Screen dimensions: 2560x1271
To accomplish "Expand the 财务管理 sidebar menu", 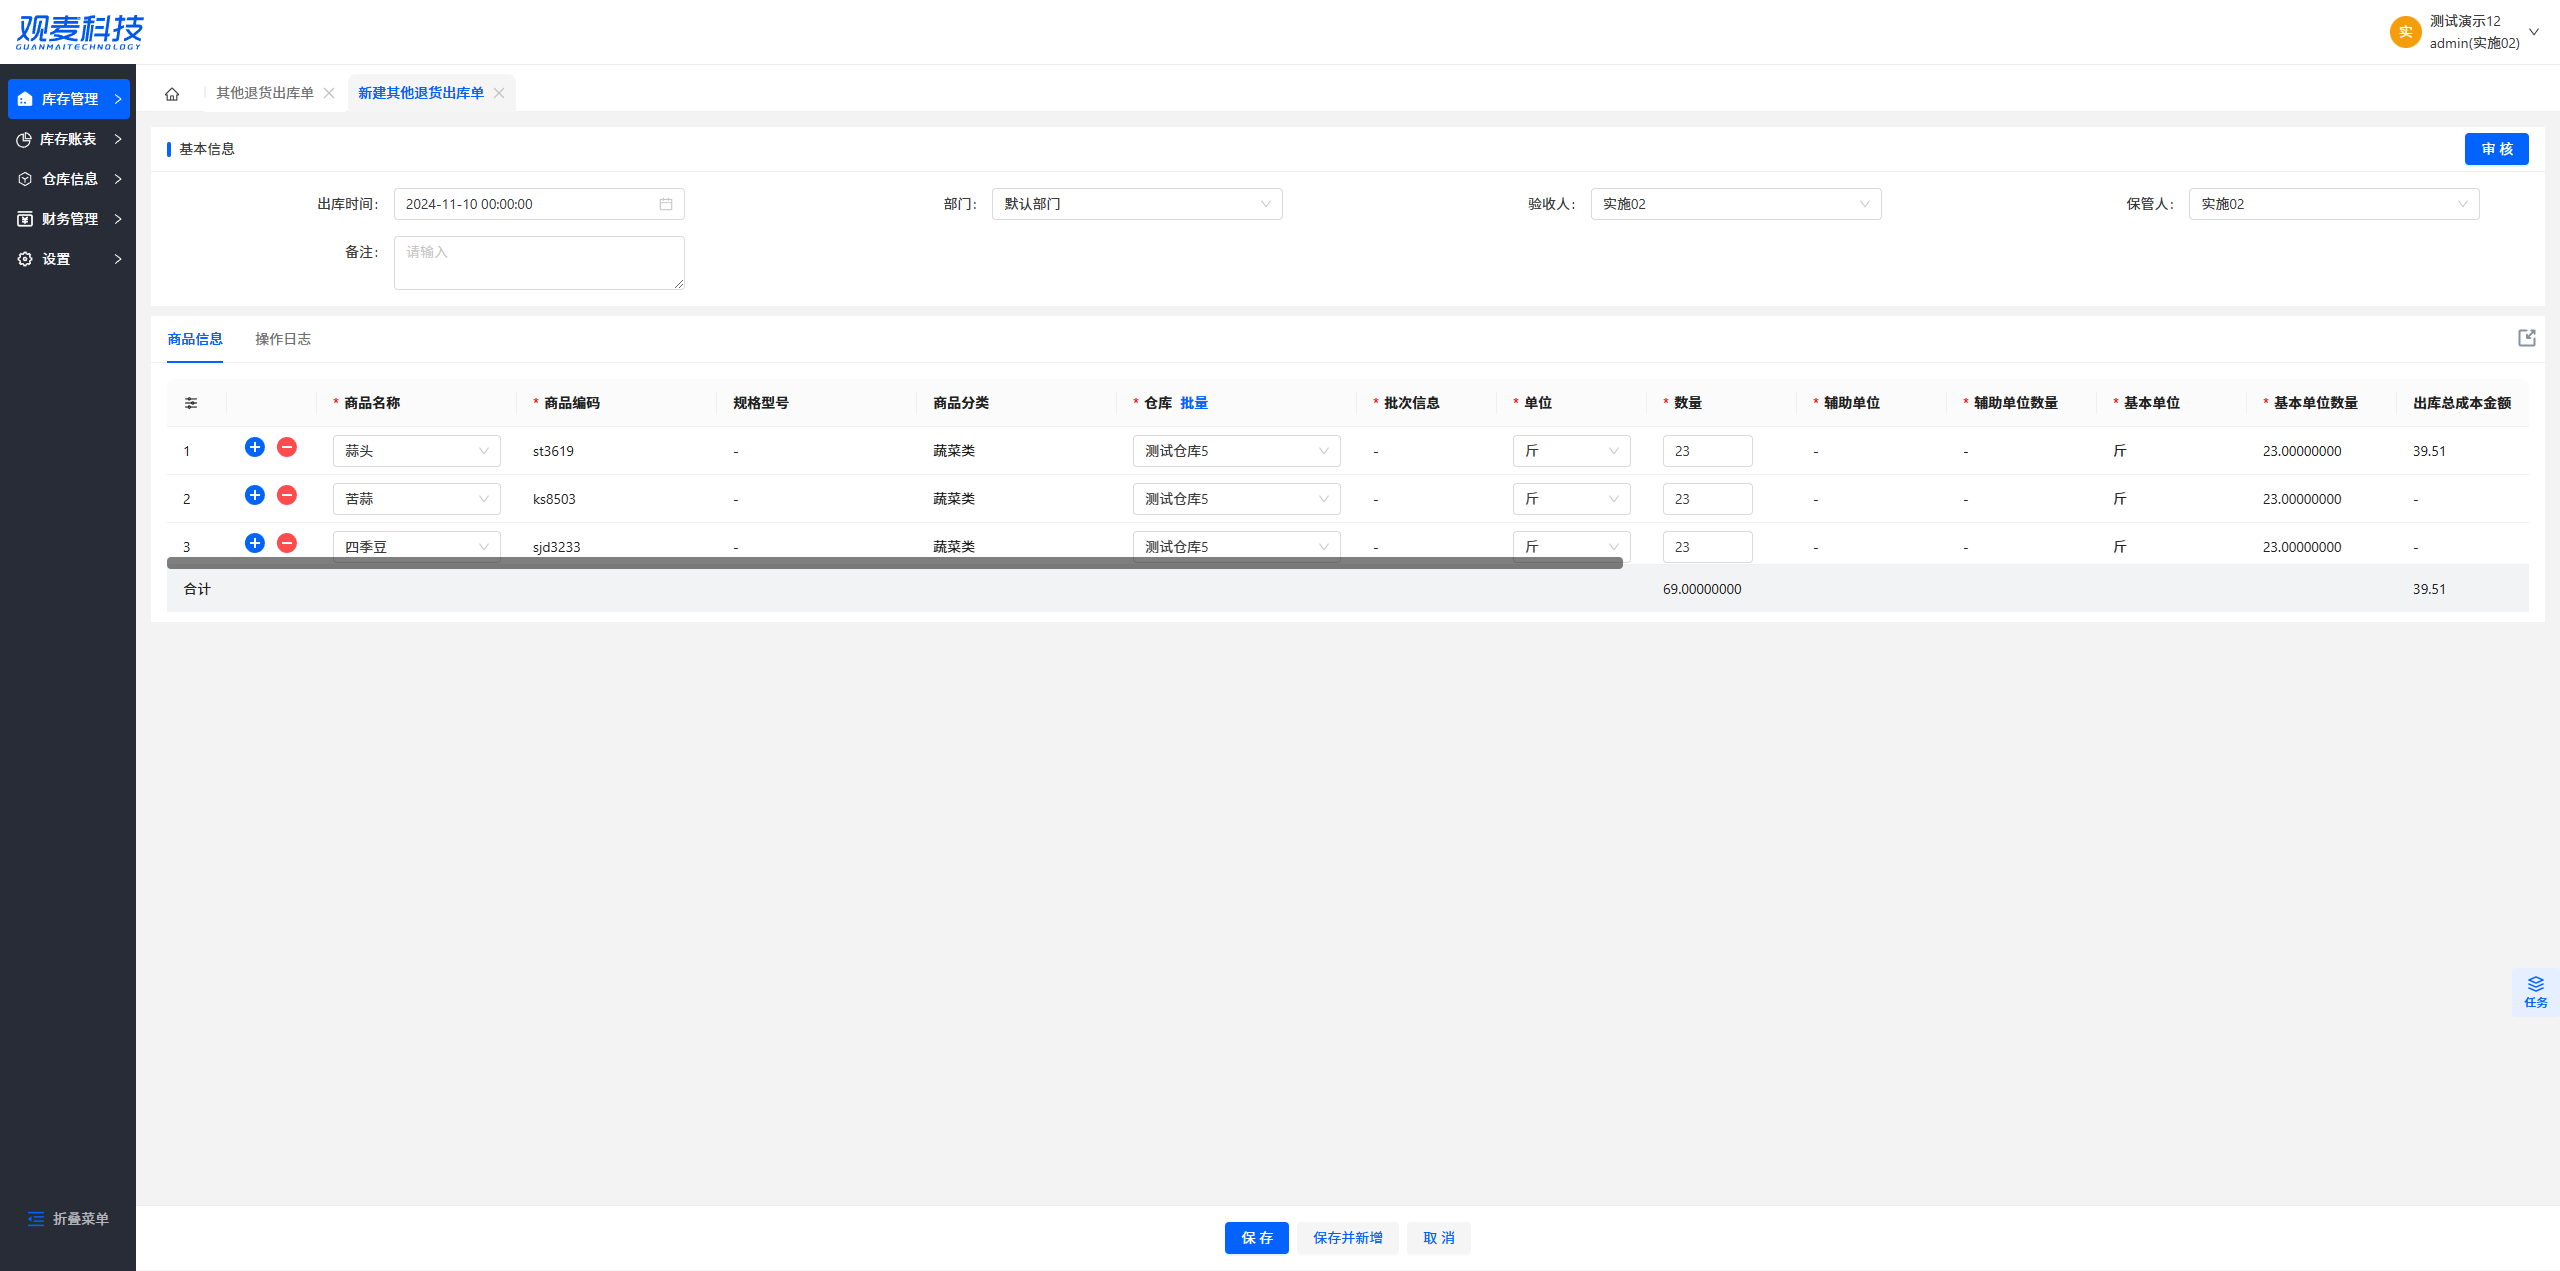I will [x=68, y=219].
